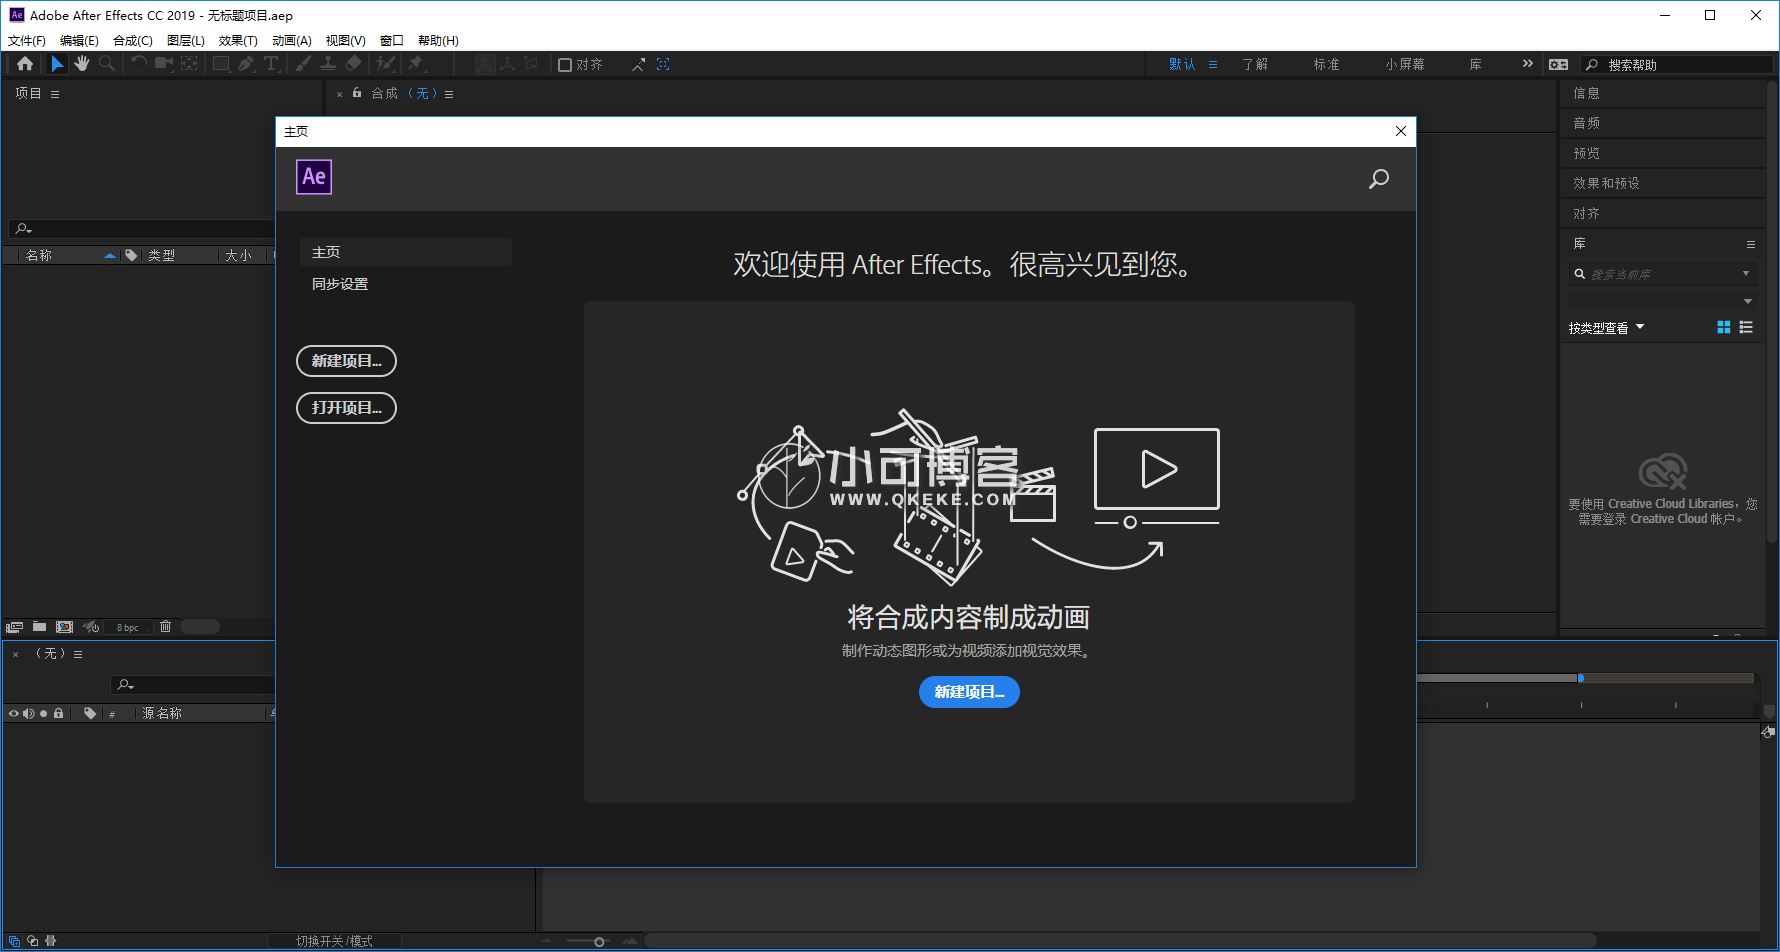
Task: Click the project settings rocket icon
Action: [x=91, y=627]
